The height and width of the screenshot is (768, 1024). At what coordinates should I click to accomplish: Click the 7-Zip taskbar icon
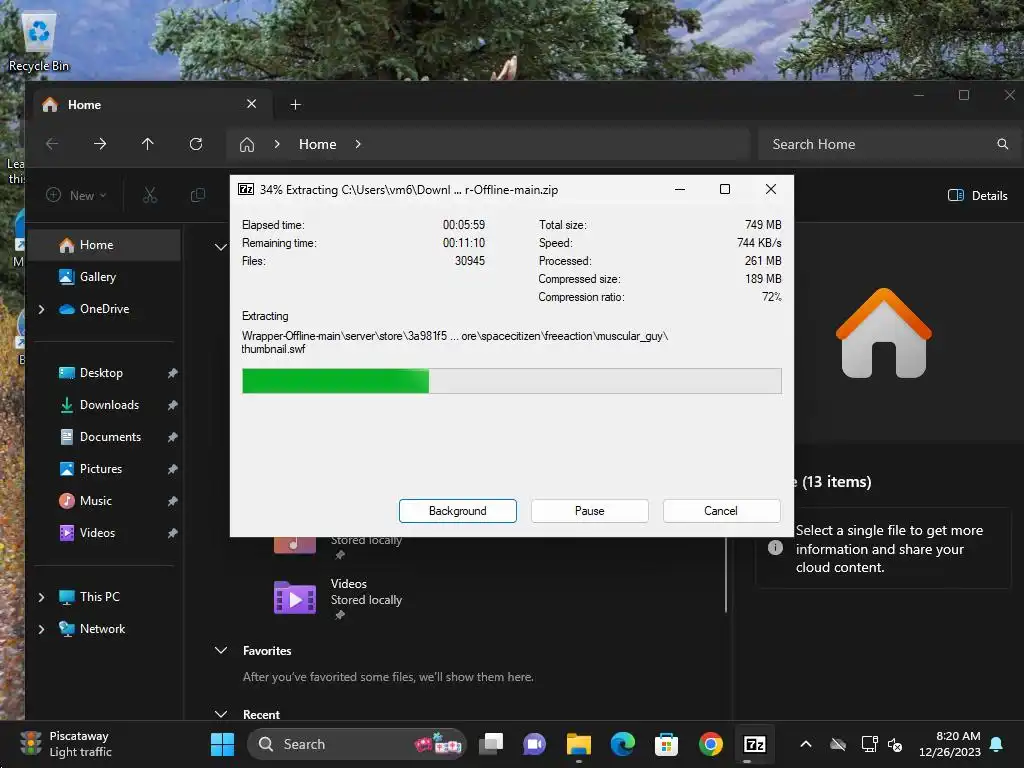tap(754, 744)
